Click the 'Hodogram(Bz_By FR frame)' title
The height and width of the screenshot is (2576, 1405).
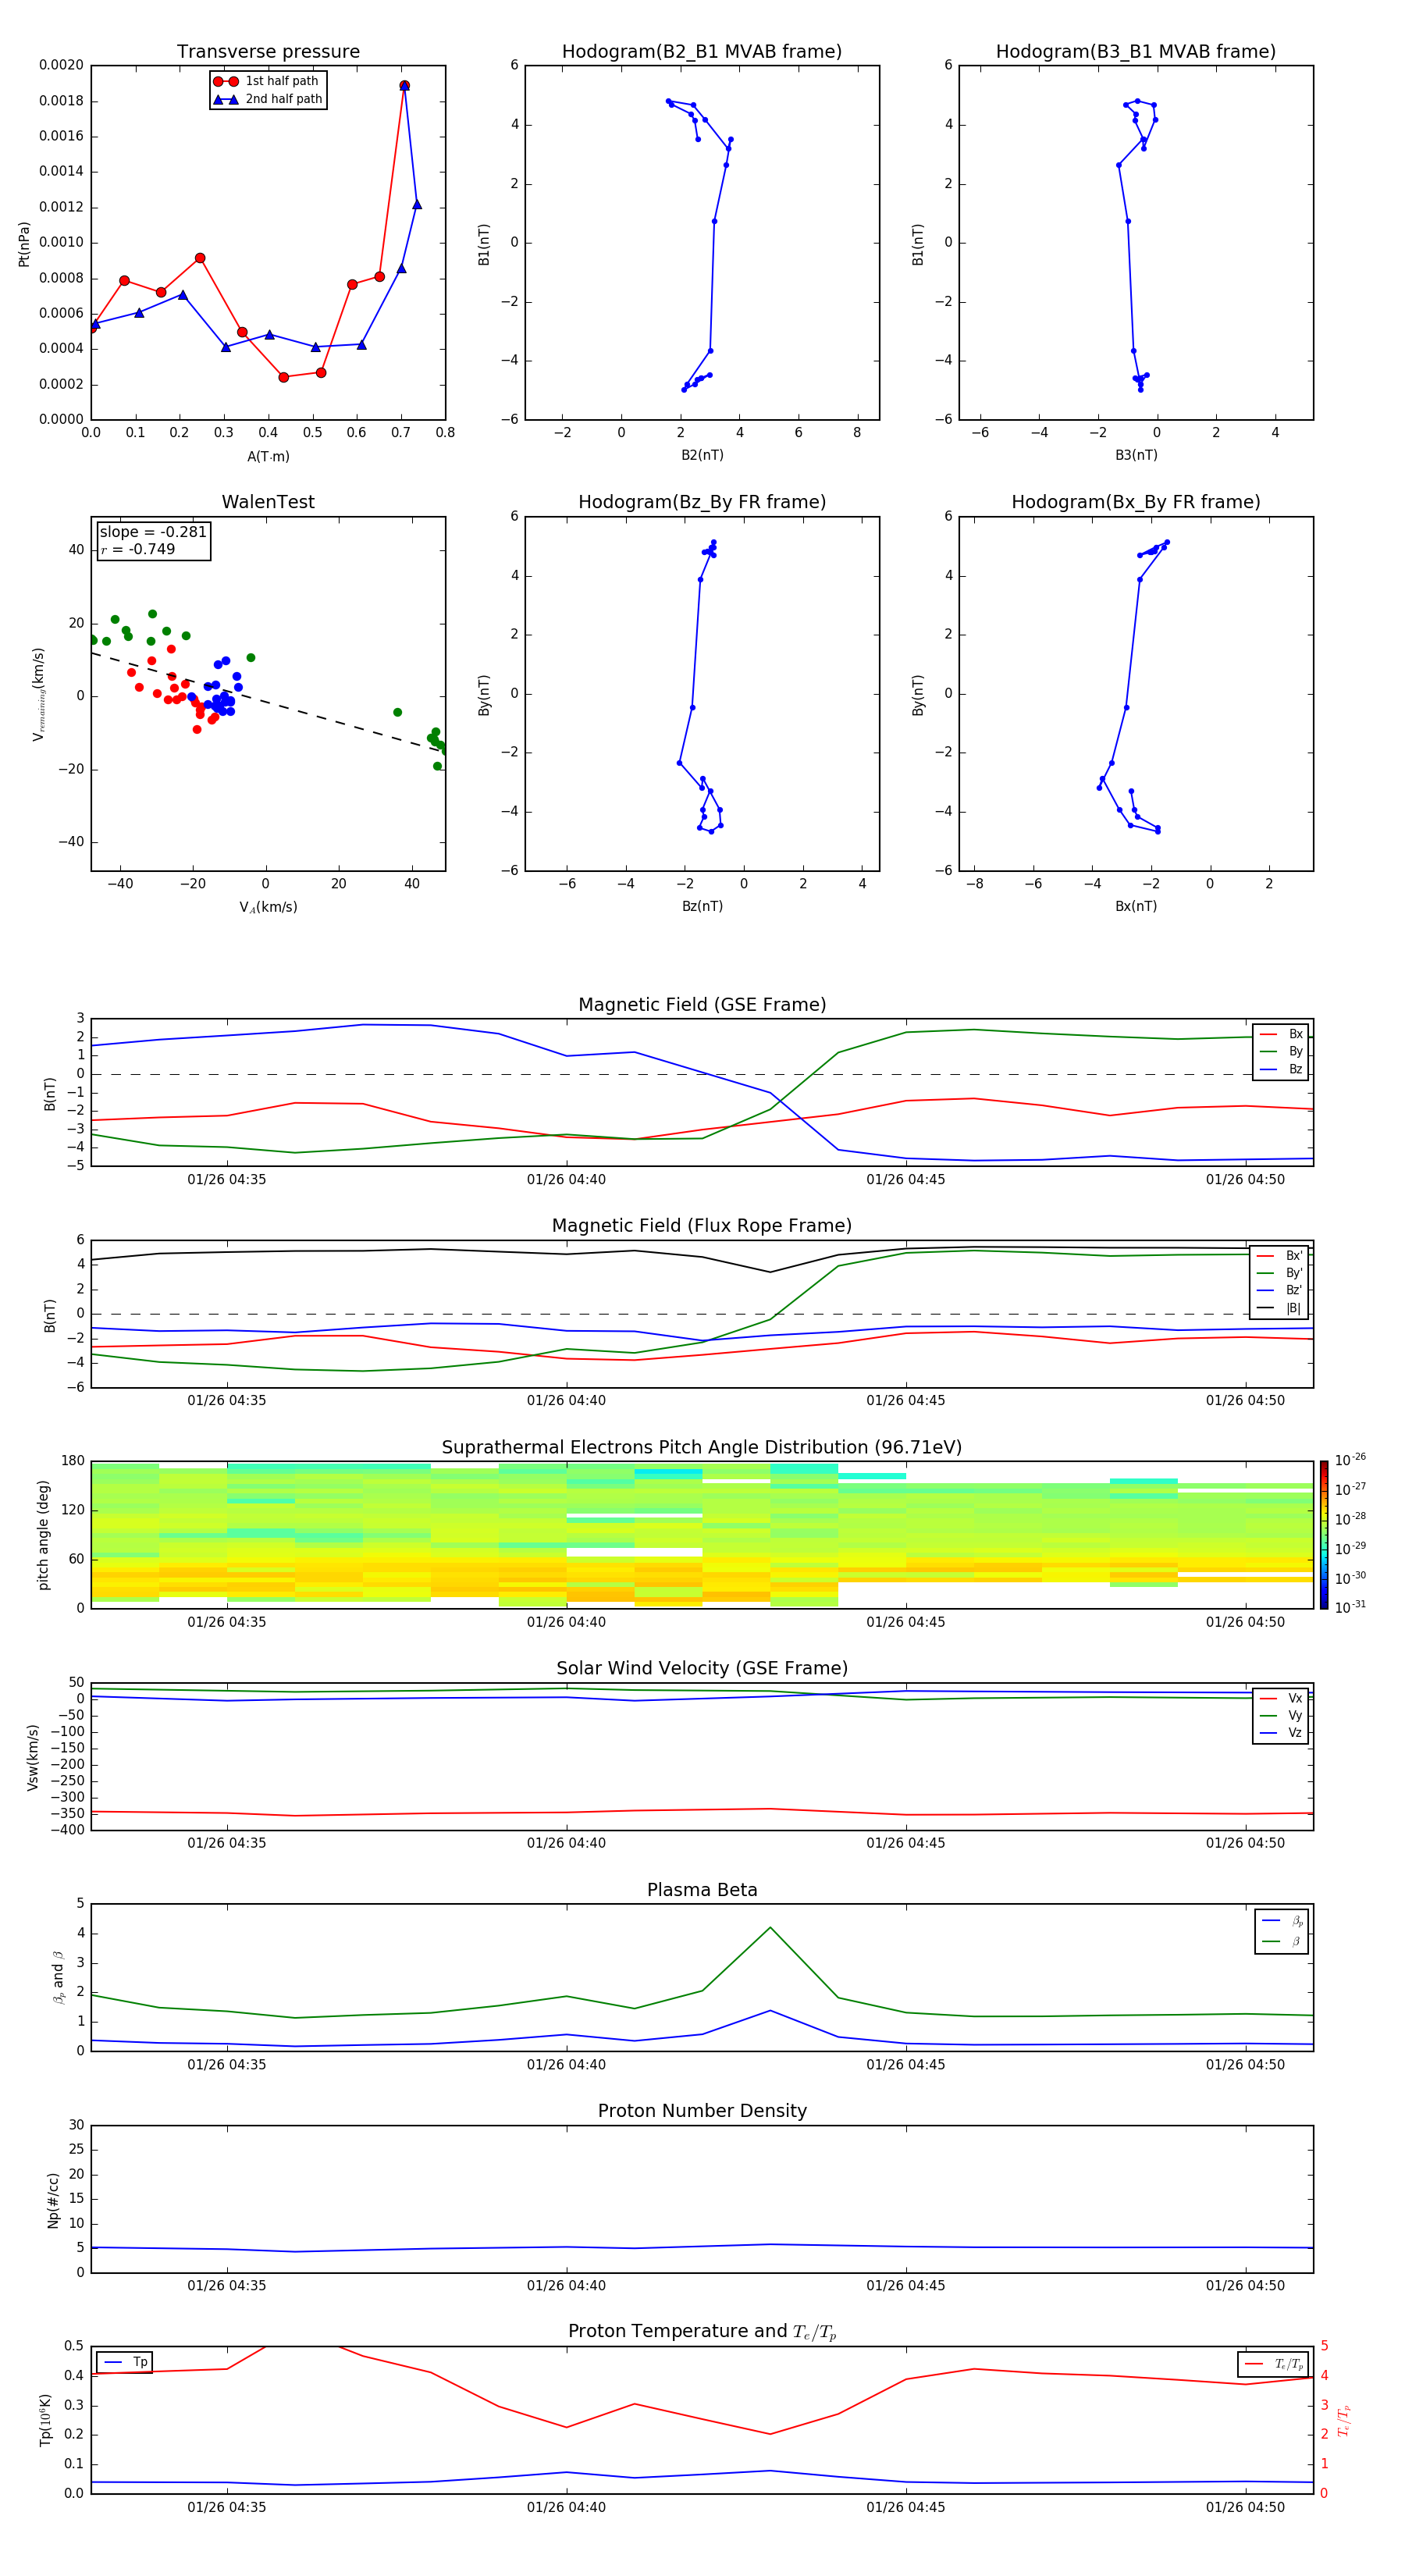[702, 502]
